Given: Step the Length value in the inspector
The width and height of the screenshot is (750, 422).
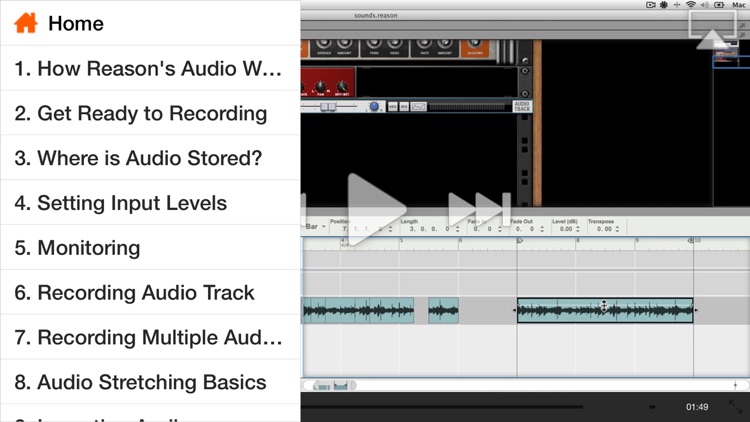Looking at the screenshot, I should point(457,229).
